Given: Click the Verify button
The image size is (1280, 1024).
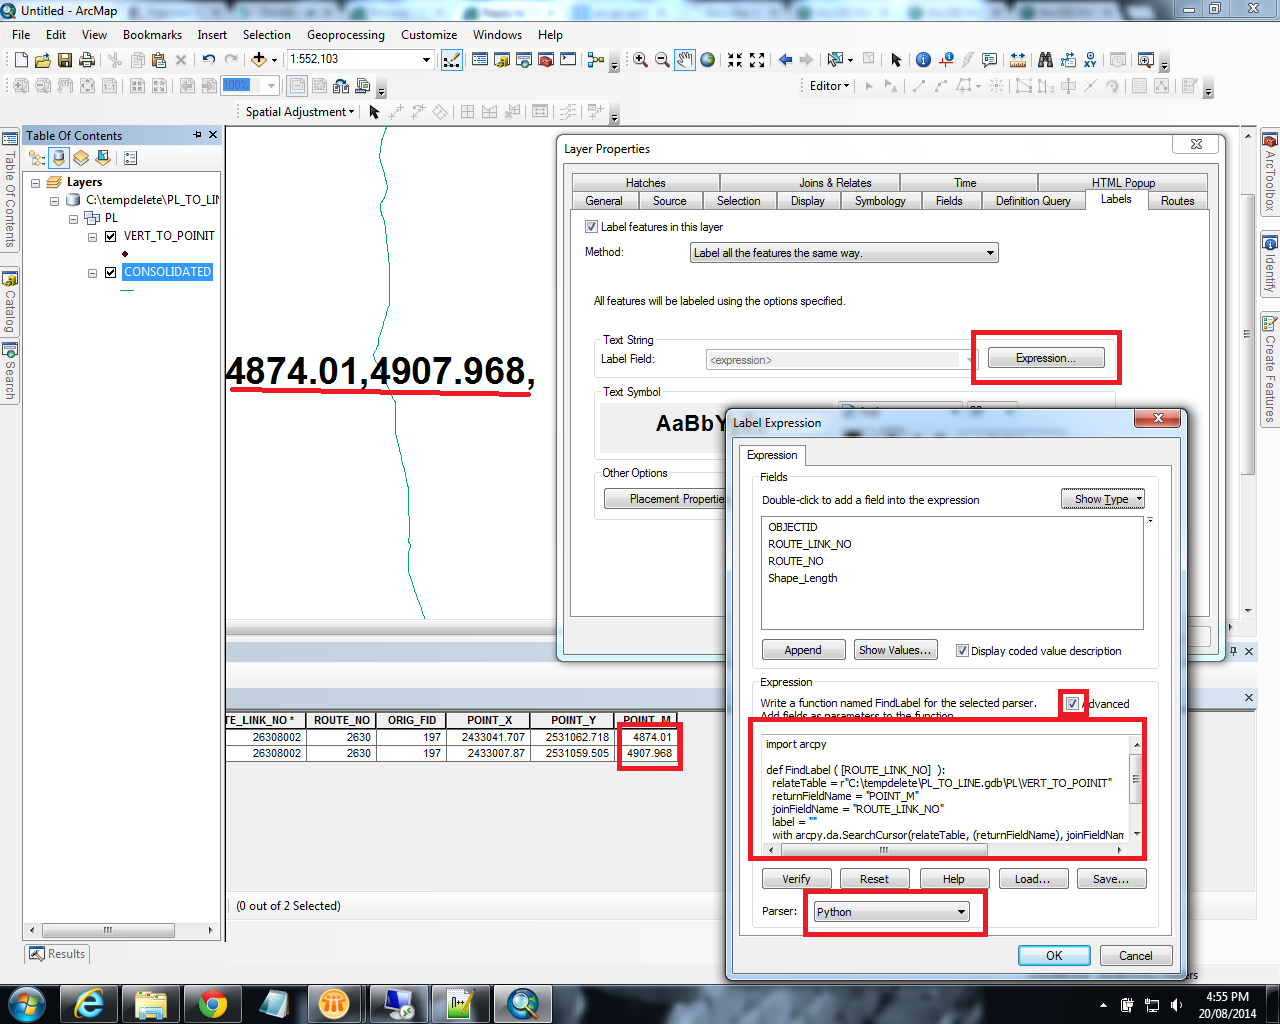Looking at the screenshot, I should click(796, 879).
